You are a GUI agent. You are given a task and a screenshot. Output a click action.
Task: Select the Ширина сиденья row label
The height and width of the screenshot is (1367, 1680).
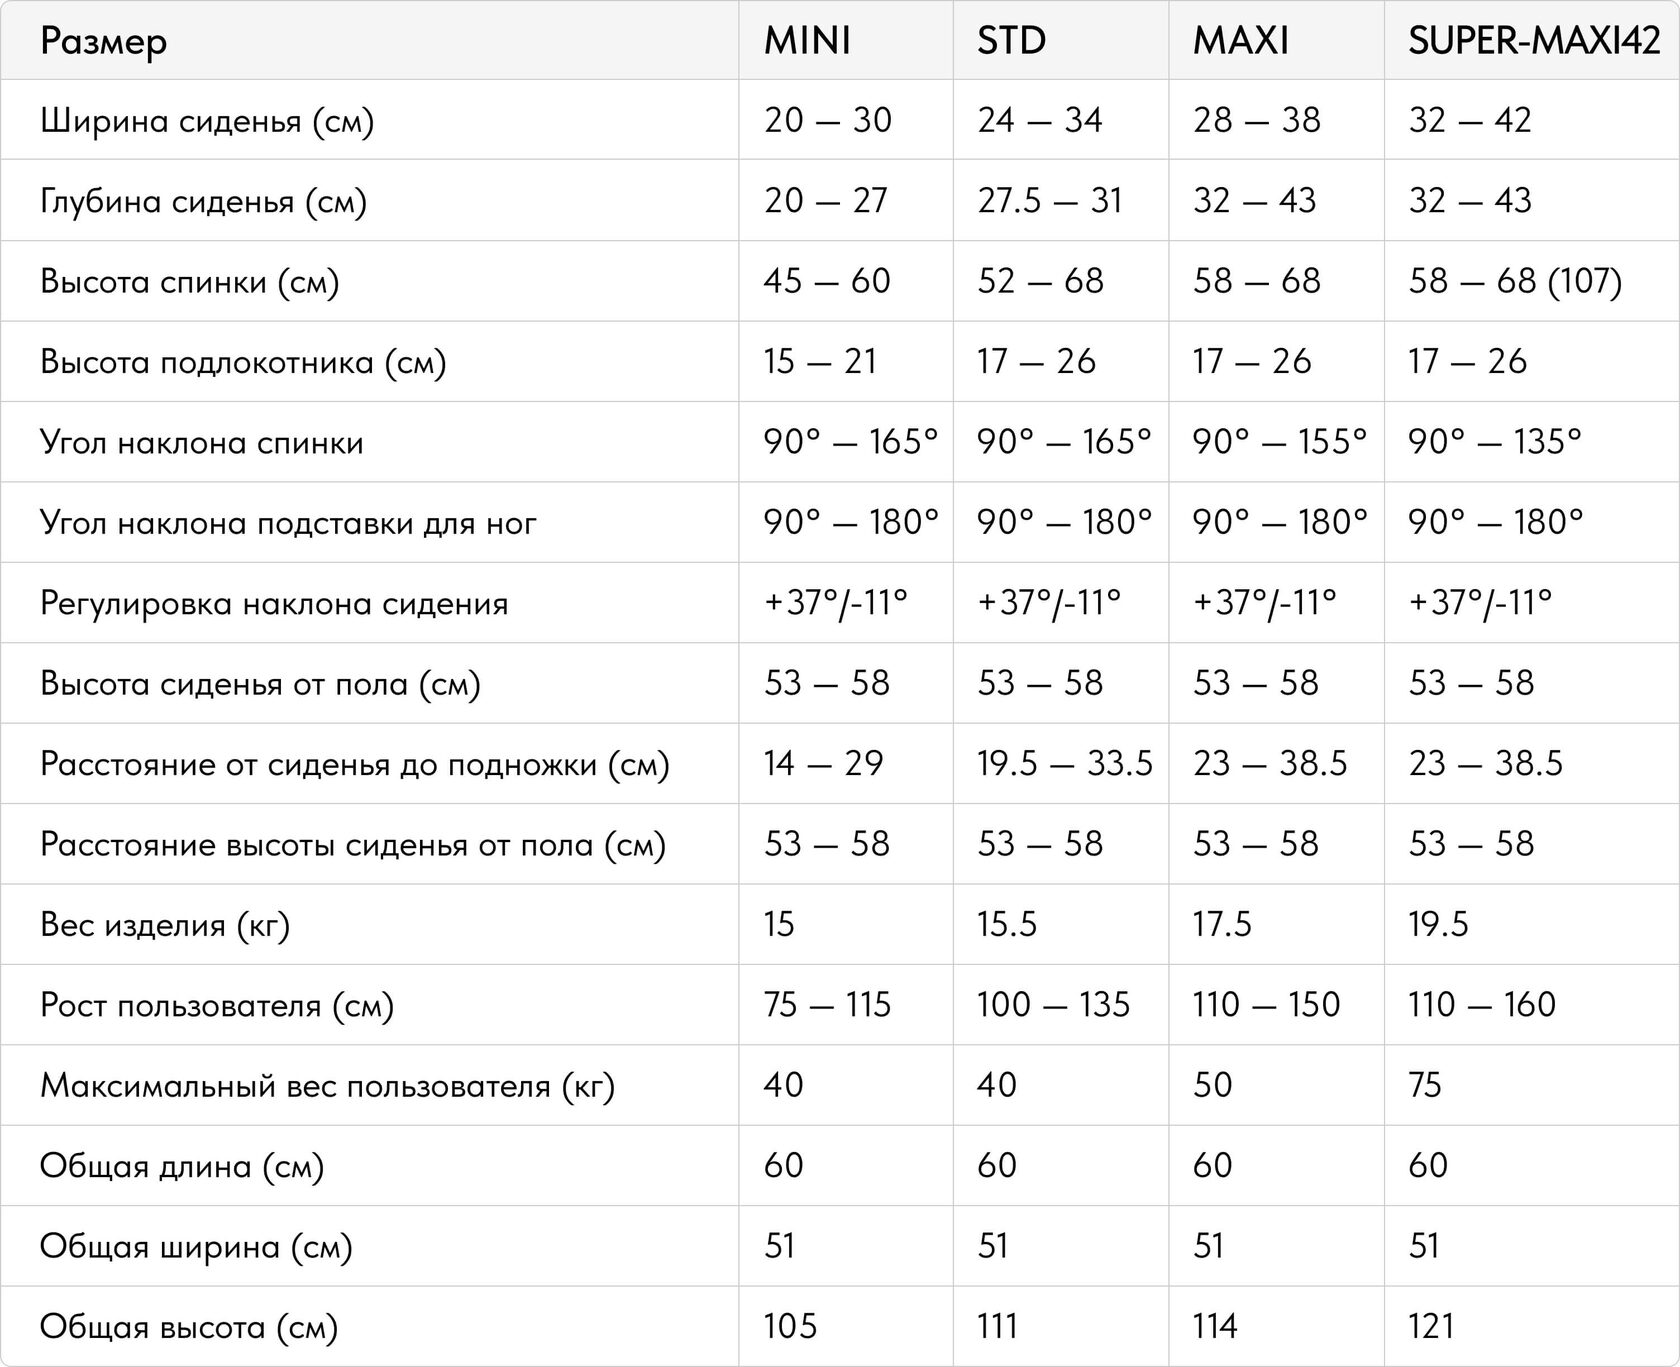pos(207,121)
